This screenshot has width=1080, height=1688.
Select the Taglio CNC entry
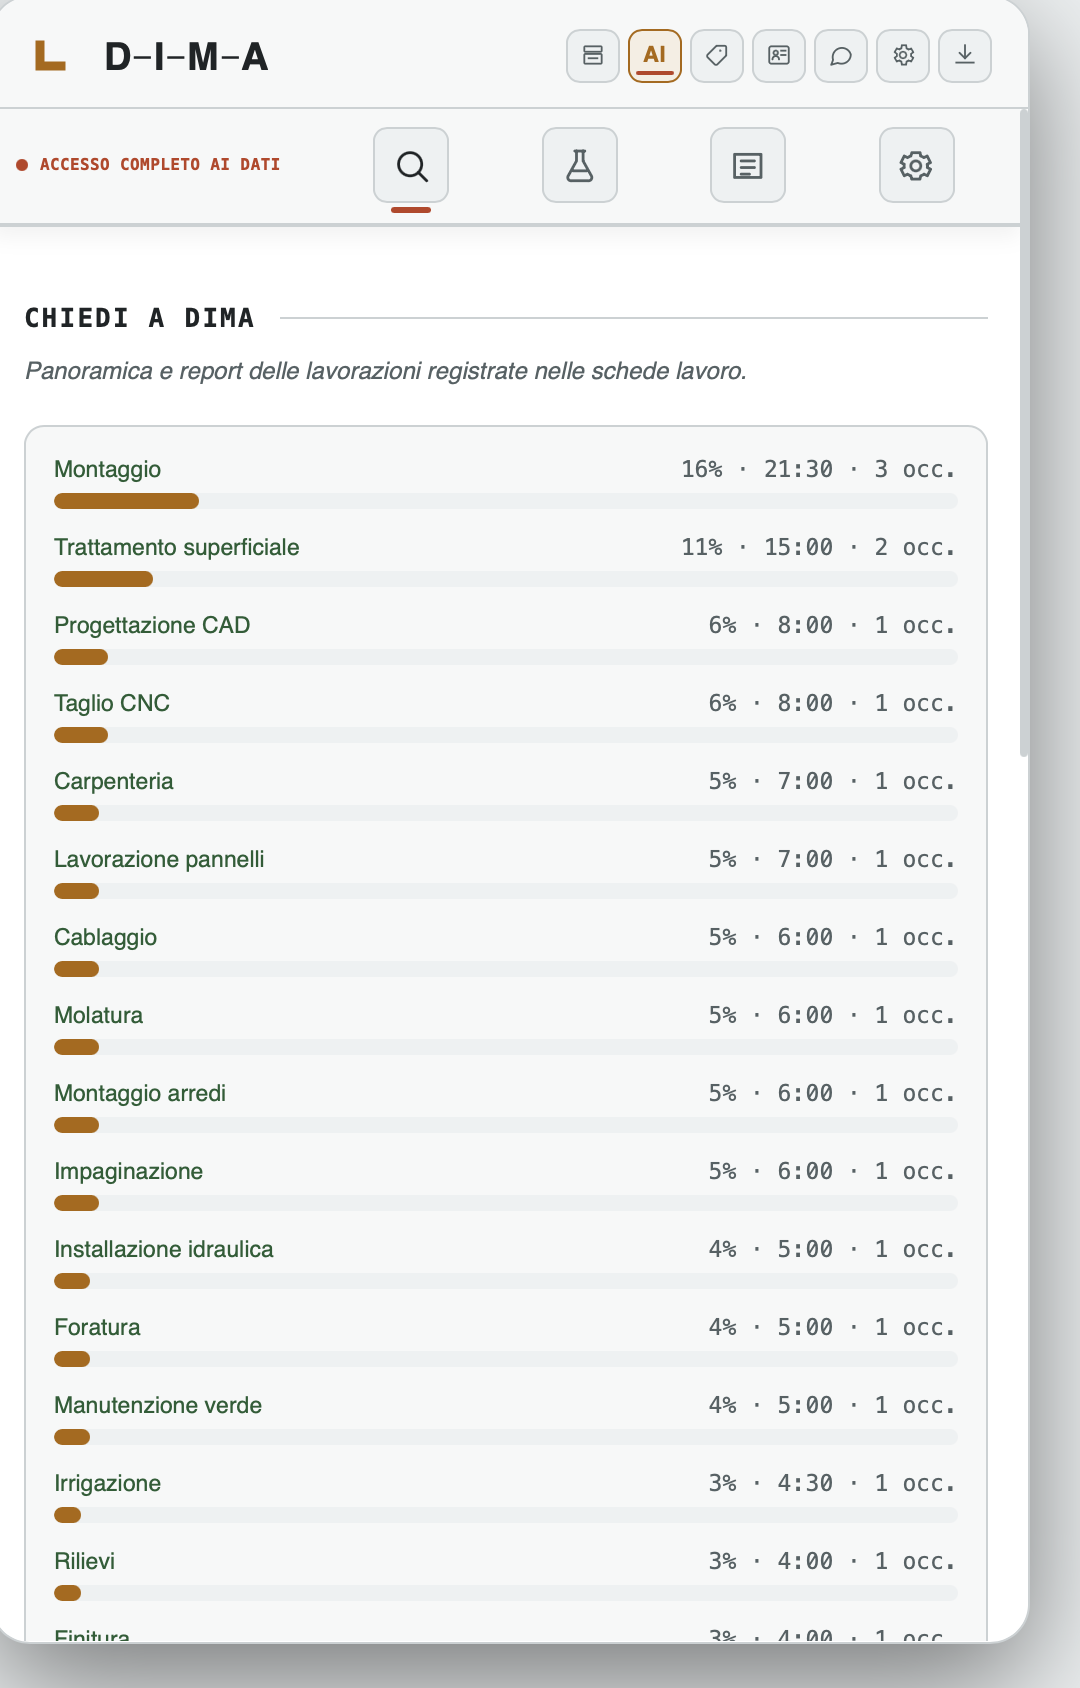[505, 716]
